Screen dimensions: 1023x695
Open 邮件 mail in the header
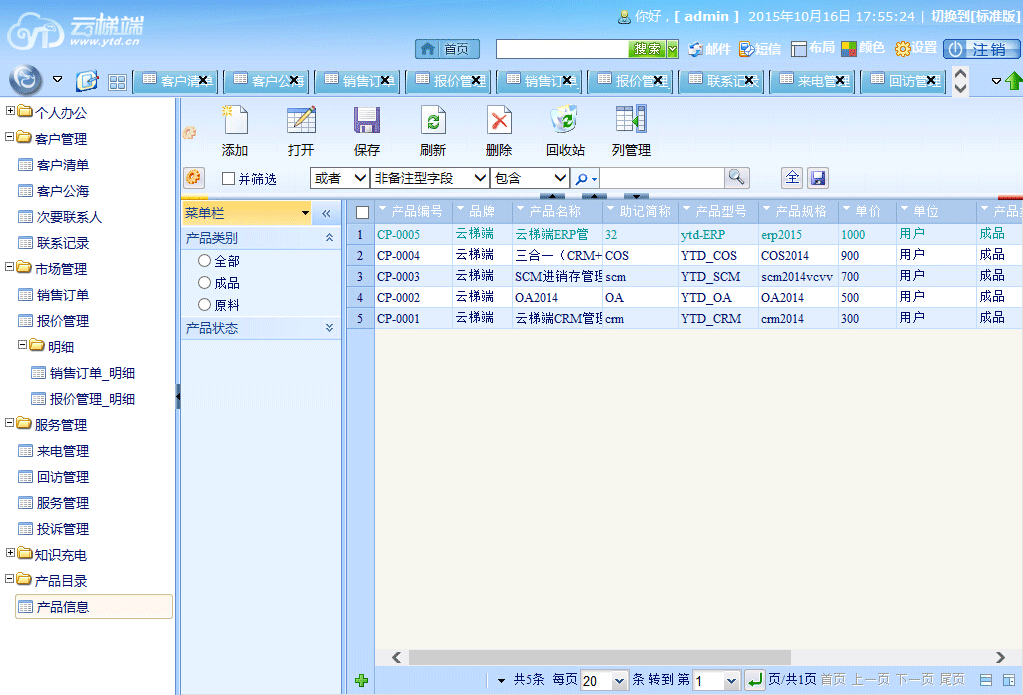[709, 49]
